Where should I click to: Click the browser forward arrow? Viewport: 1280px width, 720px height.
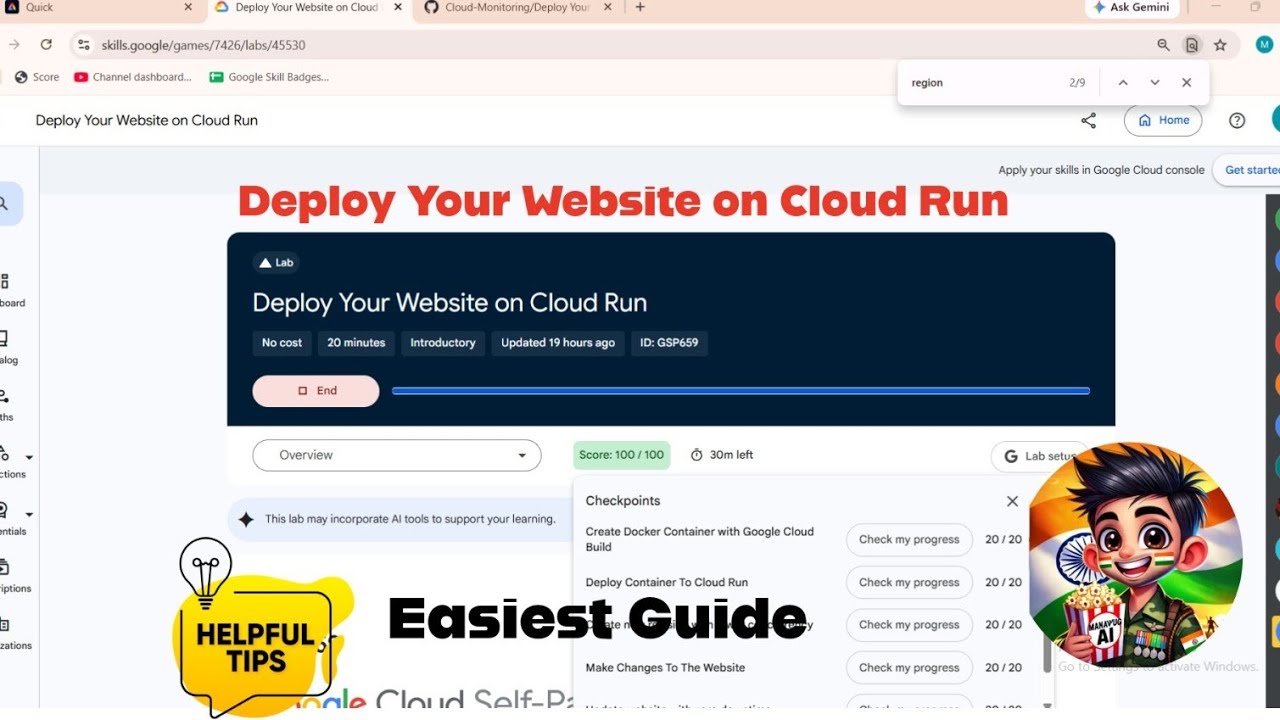[x=14, y=44]
